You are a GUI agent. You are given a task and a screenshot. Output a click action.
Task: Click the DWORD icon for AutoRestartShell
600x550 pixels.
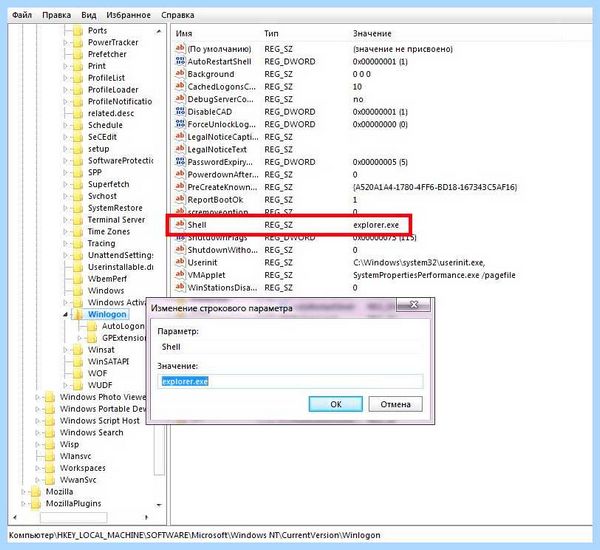pos(180,61)
